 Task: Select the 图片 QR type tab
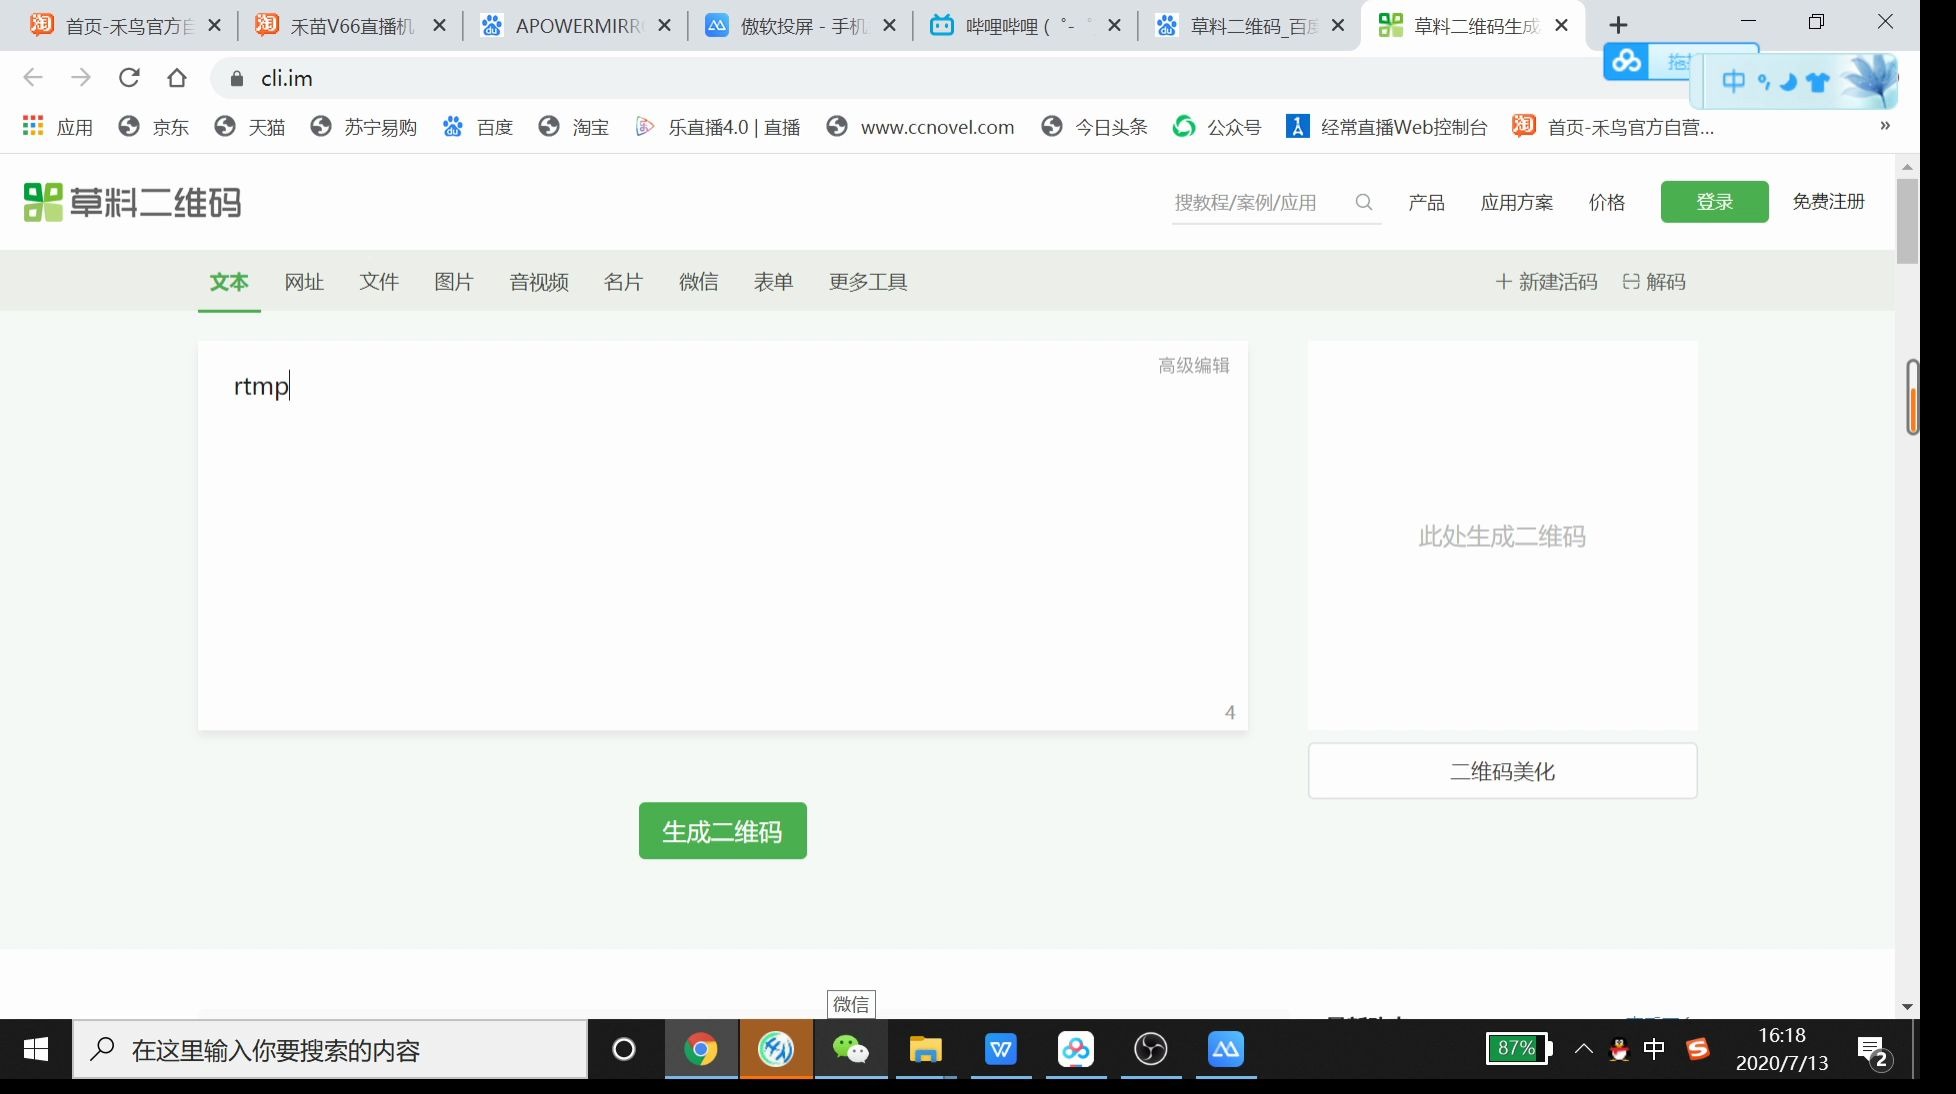point(454,282)
